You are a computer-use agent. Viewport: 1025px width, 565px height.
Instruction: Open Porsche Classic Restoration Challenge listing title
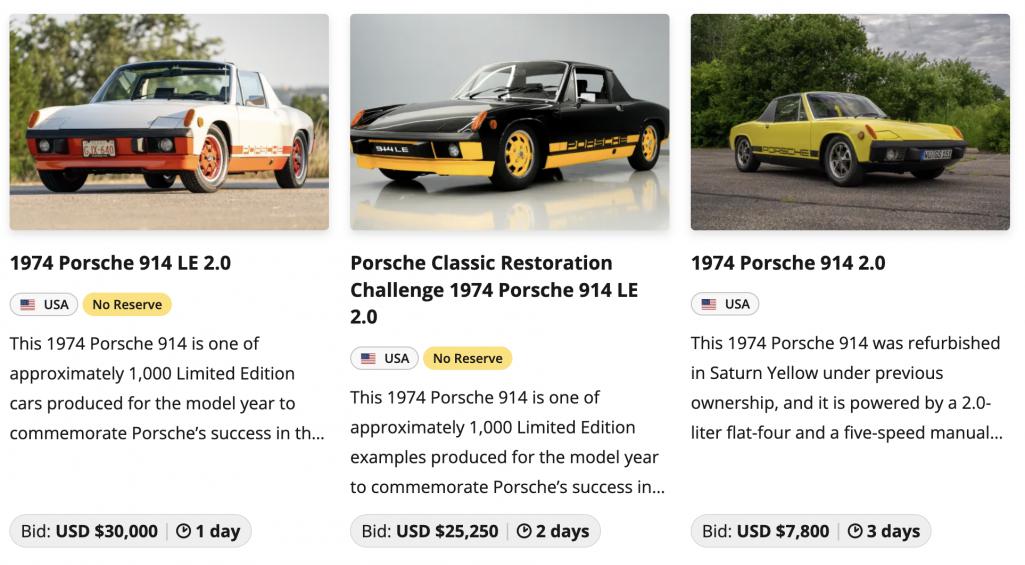(494, 290)
